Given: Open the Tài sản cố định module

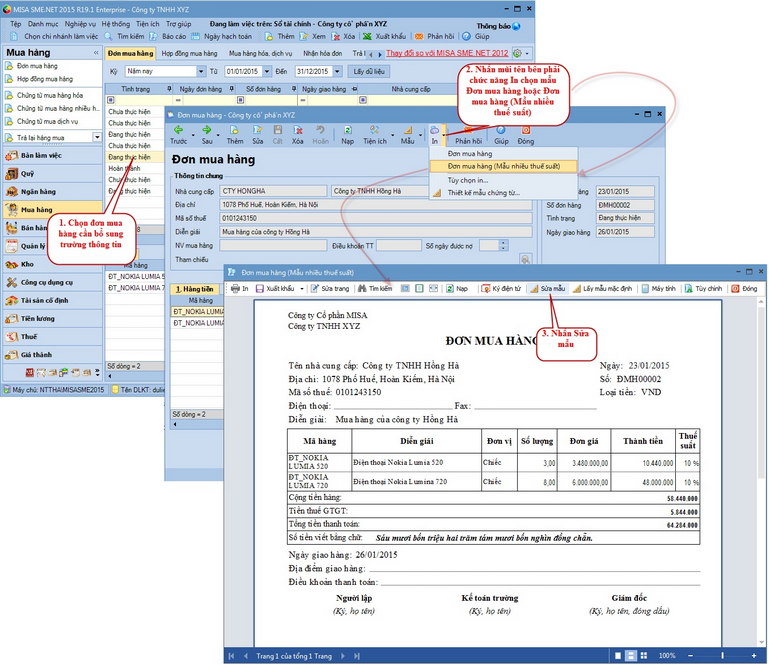Looking at the screenshot, I should (53, 301).
